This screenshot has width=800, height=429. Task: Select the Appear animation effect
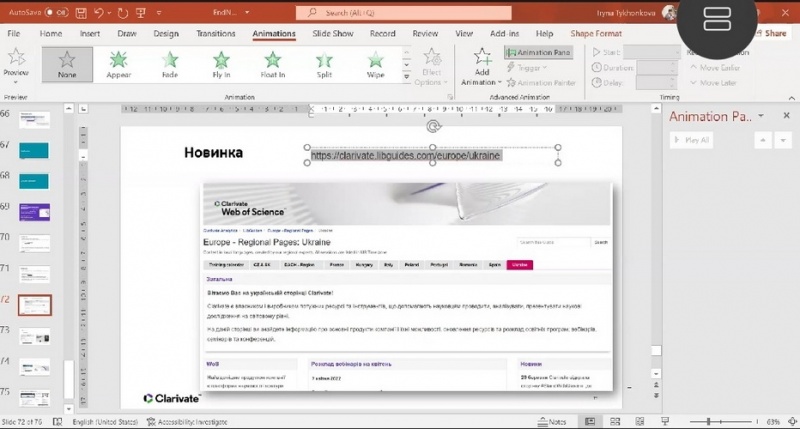119,65
